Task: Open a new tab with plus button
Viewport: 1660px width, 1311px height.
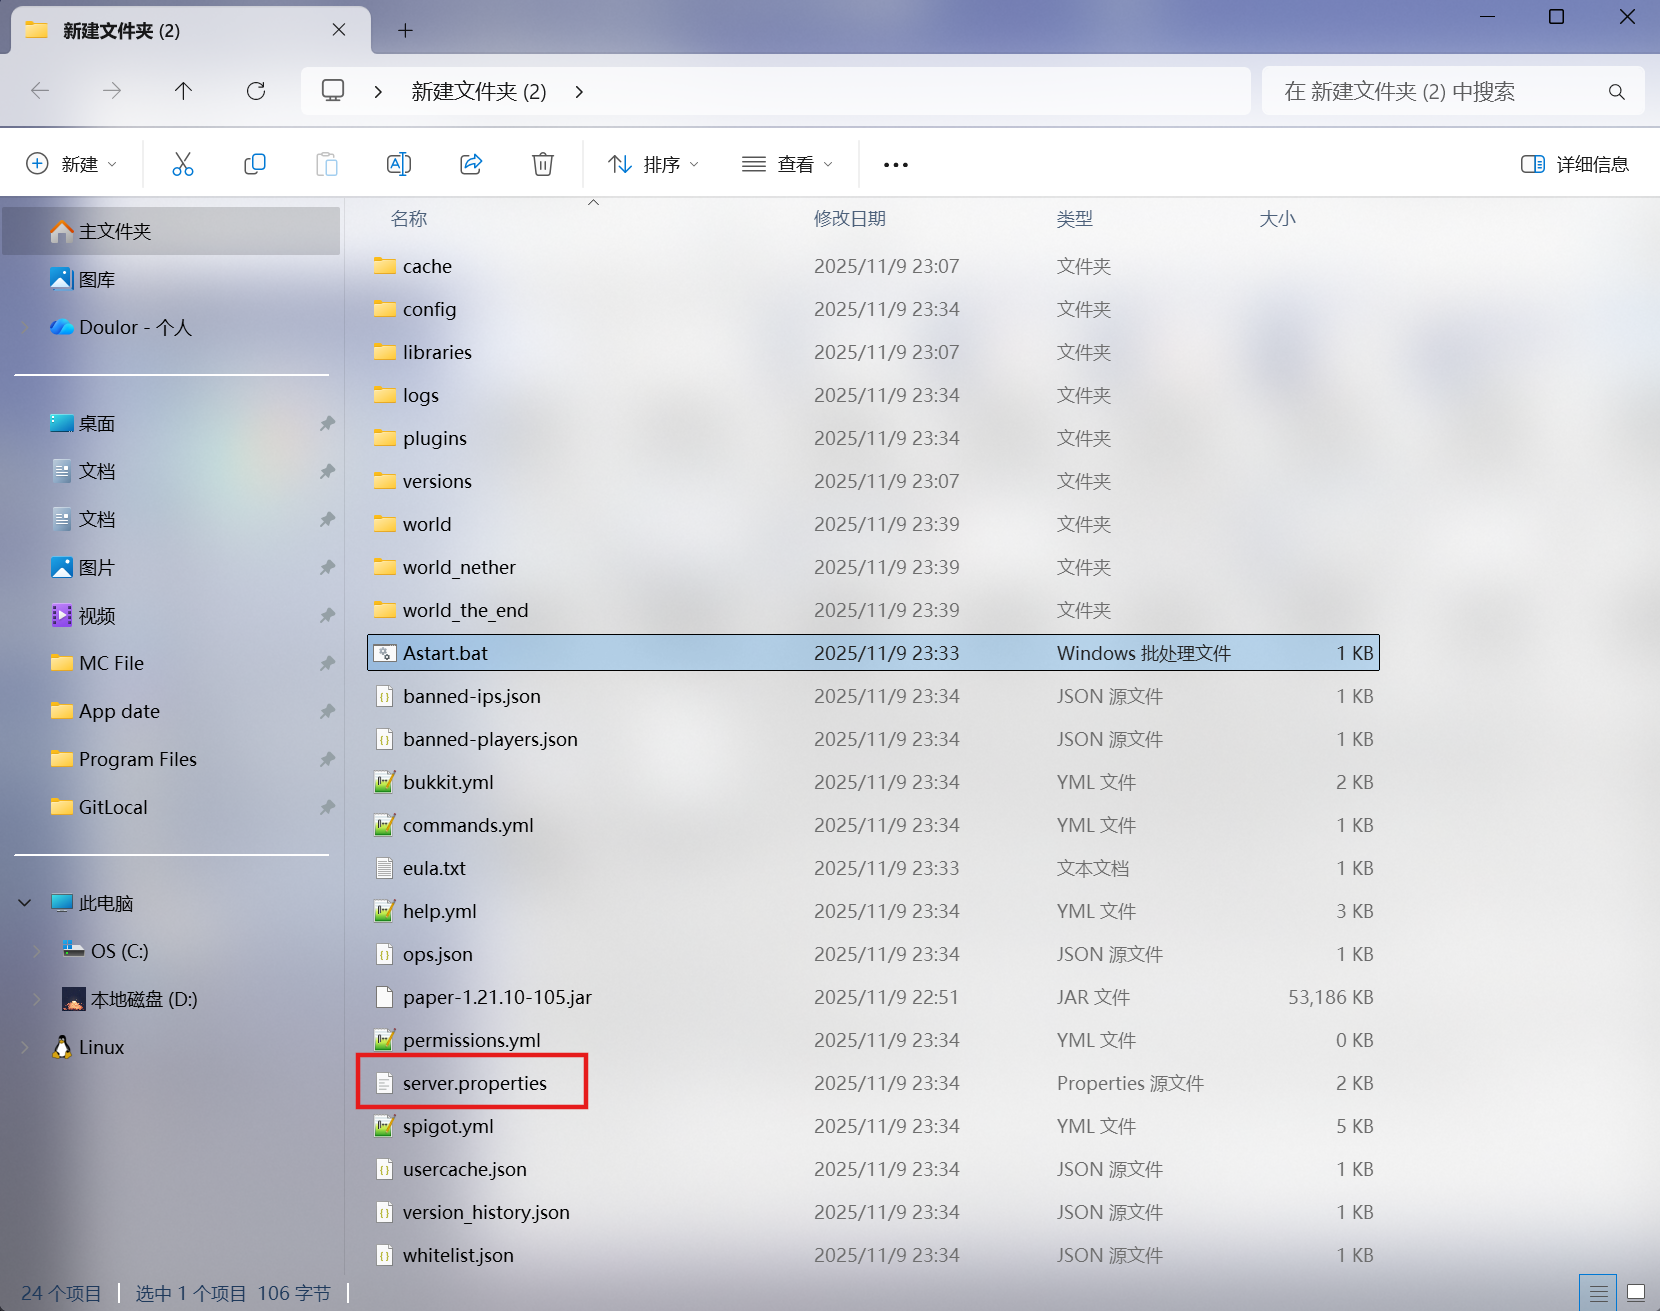Action: click(405, 30)
